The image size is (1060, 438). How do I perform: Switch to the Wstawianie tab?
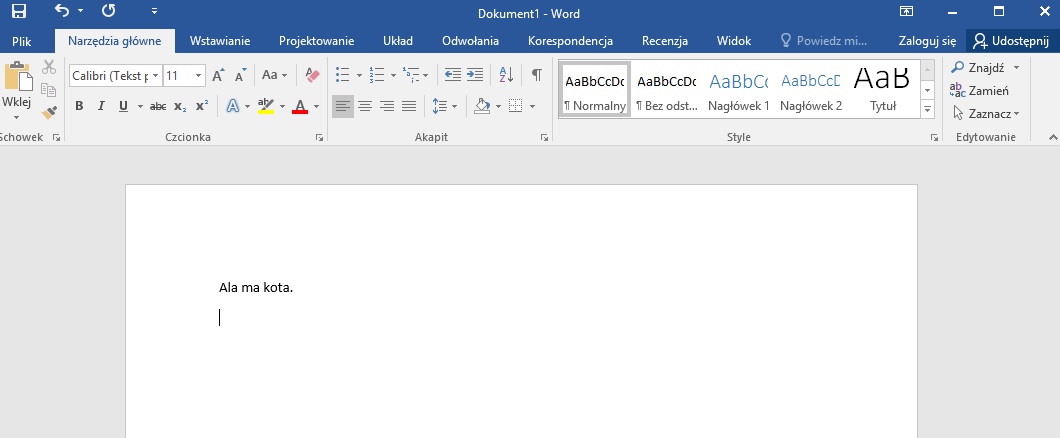(x=220, y=41)
